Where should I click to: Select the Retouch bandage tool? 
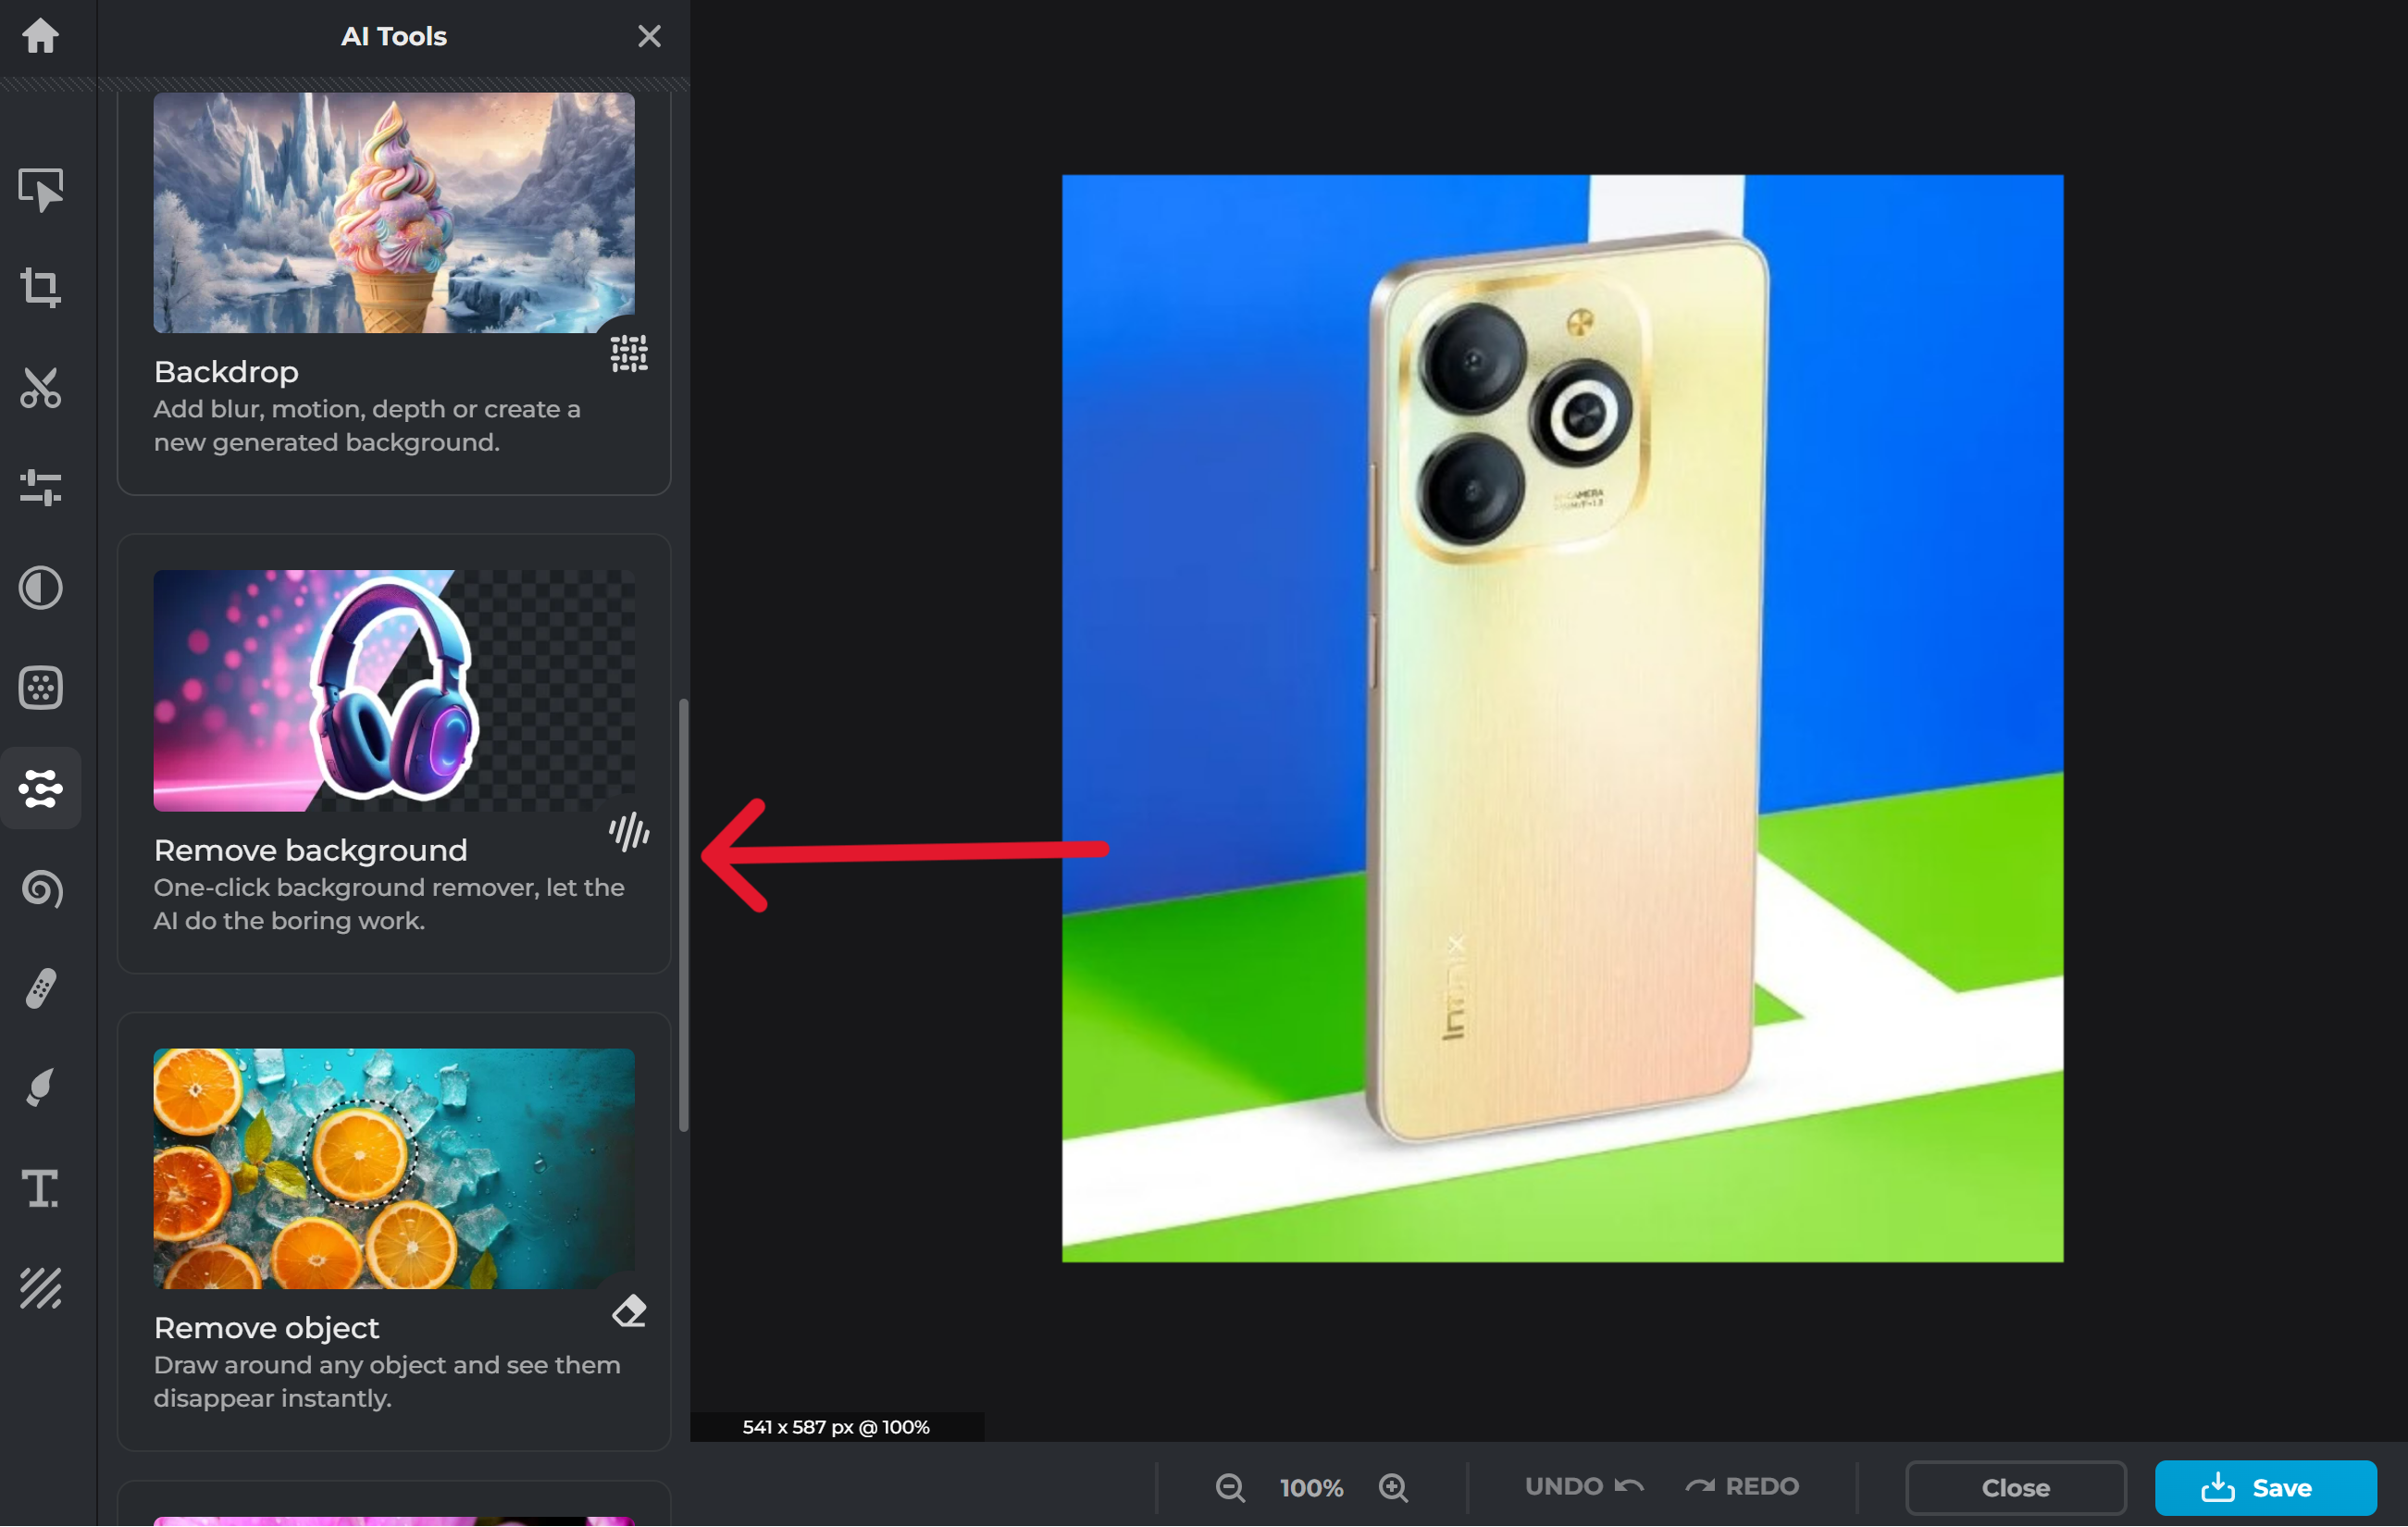pyautogui.click(x=40, y=989)
